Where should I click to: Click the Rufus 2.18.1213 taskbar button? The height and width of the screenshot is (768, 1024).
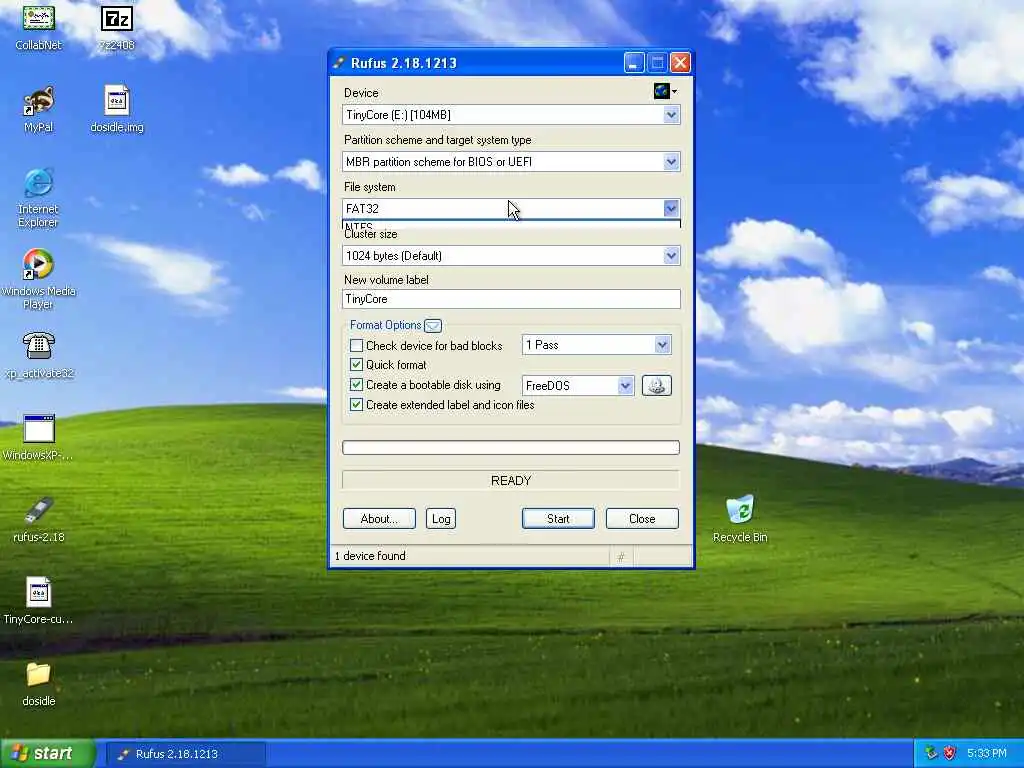(x=185, y=754)
